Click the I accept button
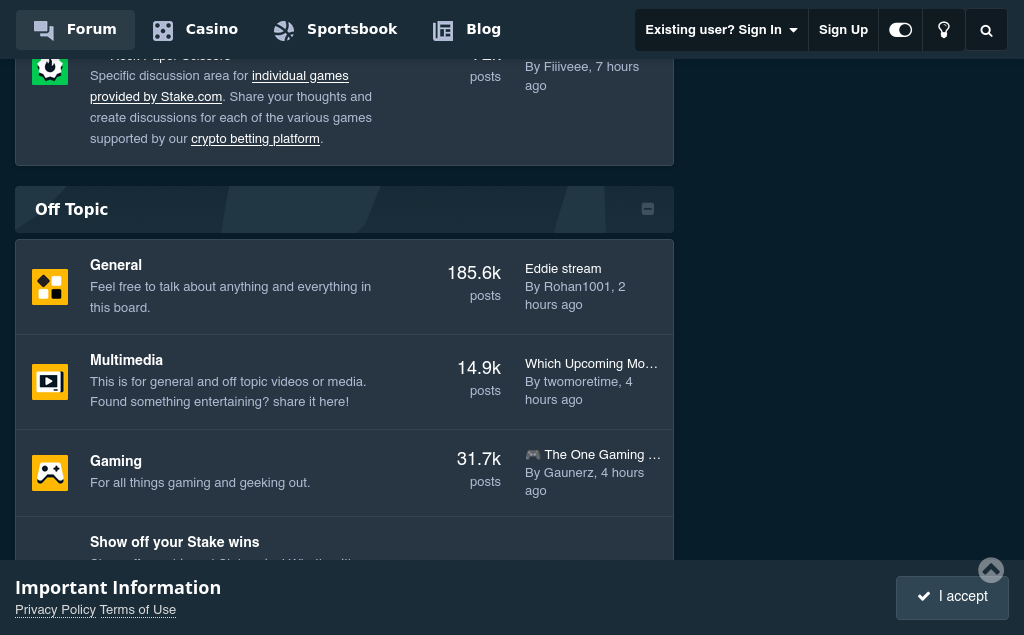 pos(952,597)
